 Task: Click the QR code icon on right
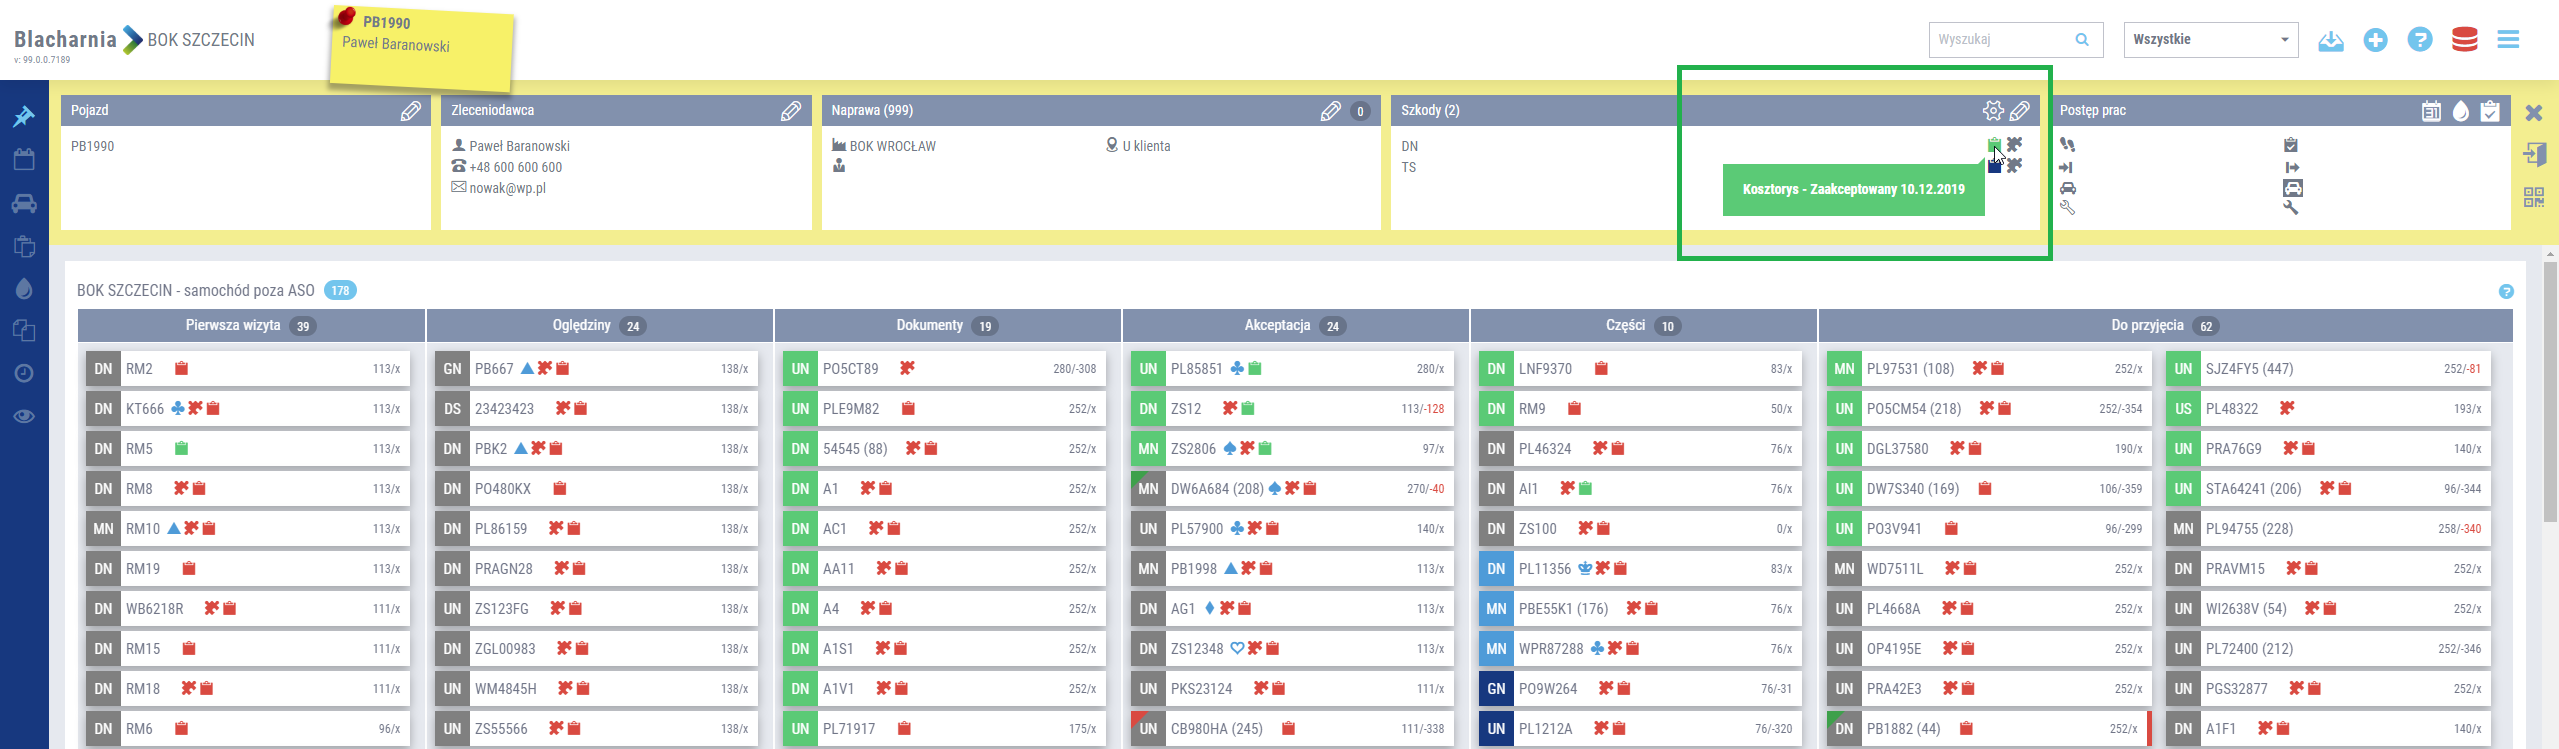(x=2533, y=197)
